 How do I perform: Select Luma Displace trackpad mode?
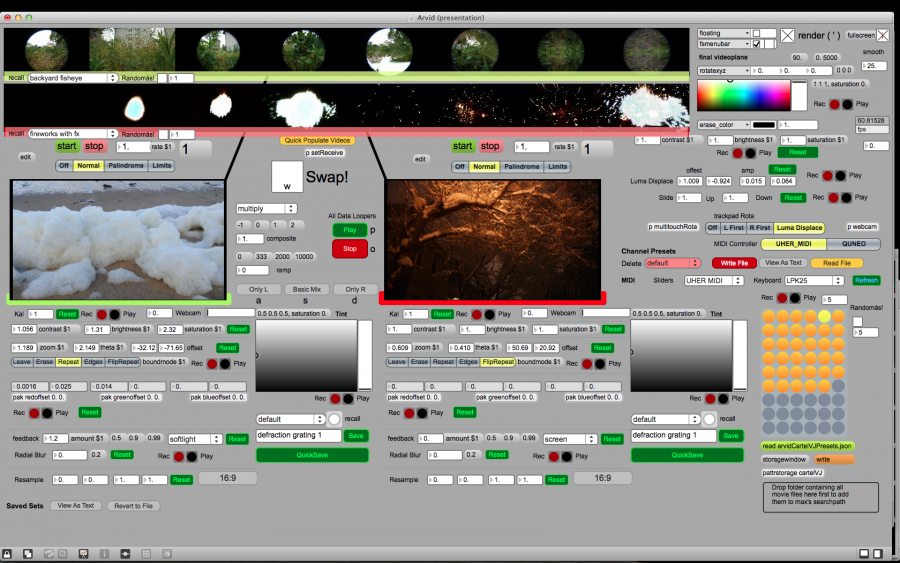tap(799, 228)
